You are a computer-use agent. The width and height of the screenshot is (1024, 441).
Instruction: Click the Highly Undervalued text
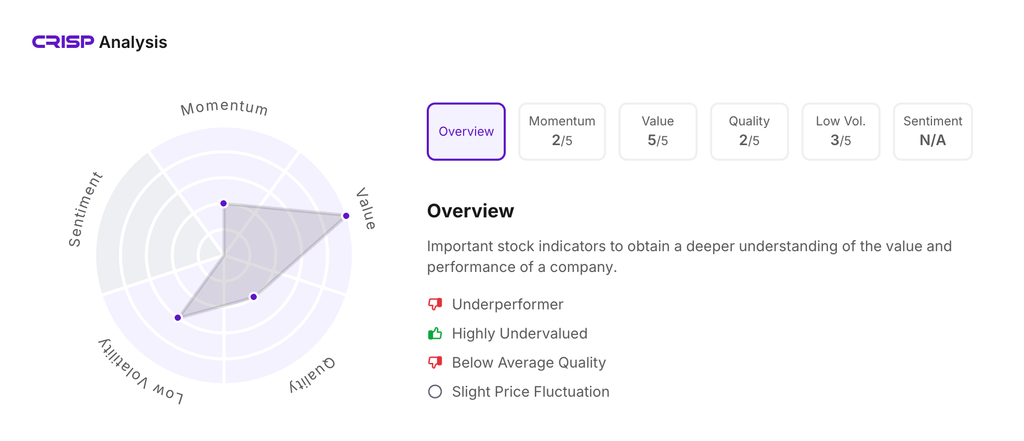click(519, 333)
